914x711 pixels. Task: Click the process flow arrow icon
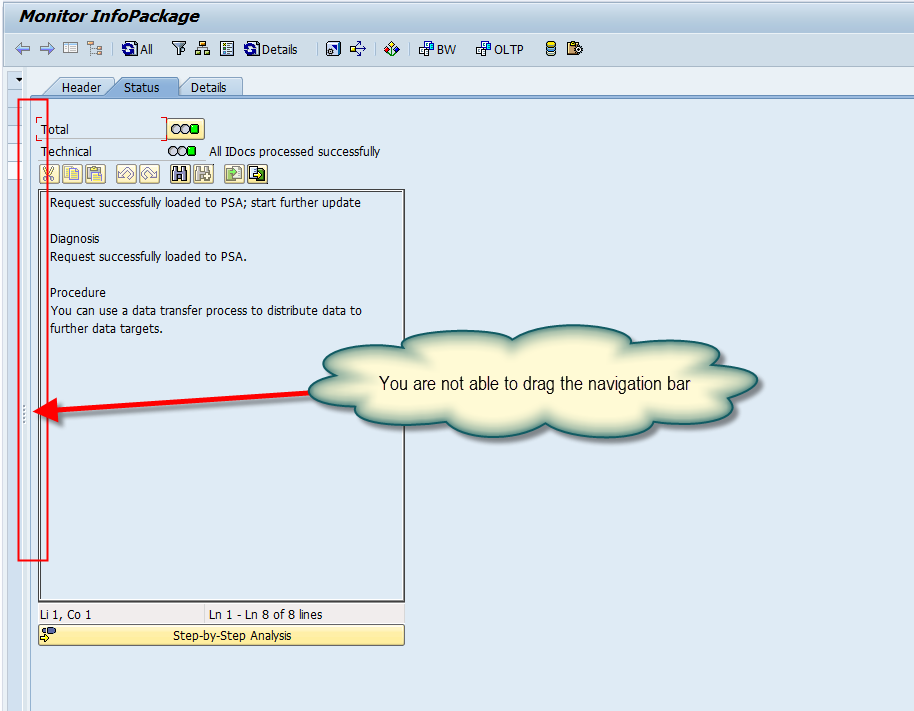357,49
